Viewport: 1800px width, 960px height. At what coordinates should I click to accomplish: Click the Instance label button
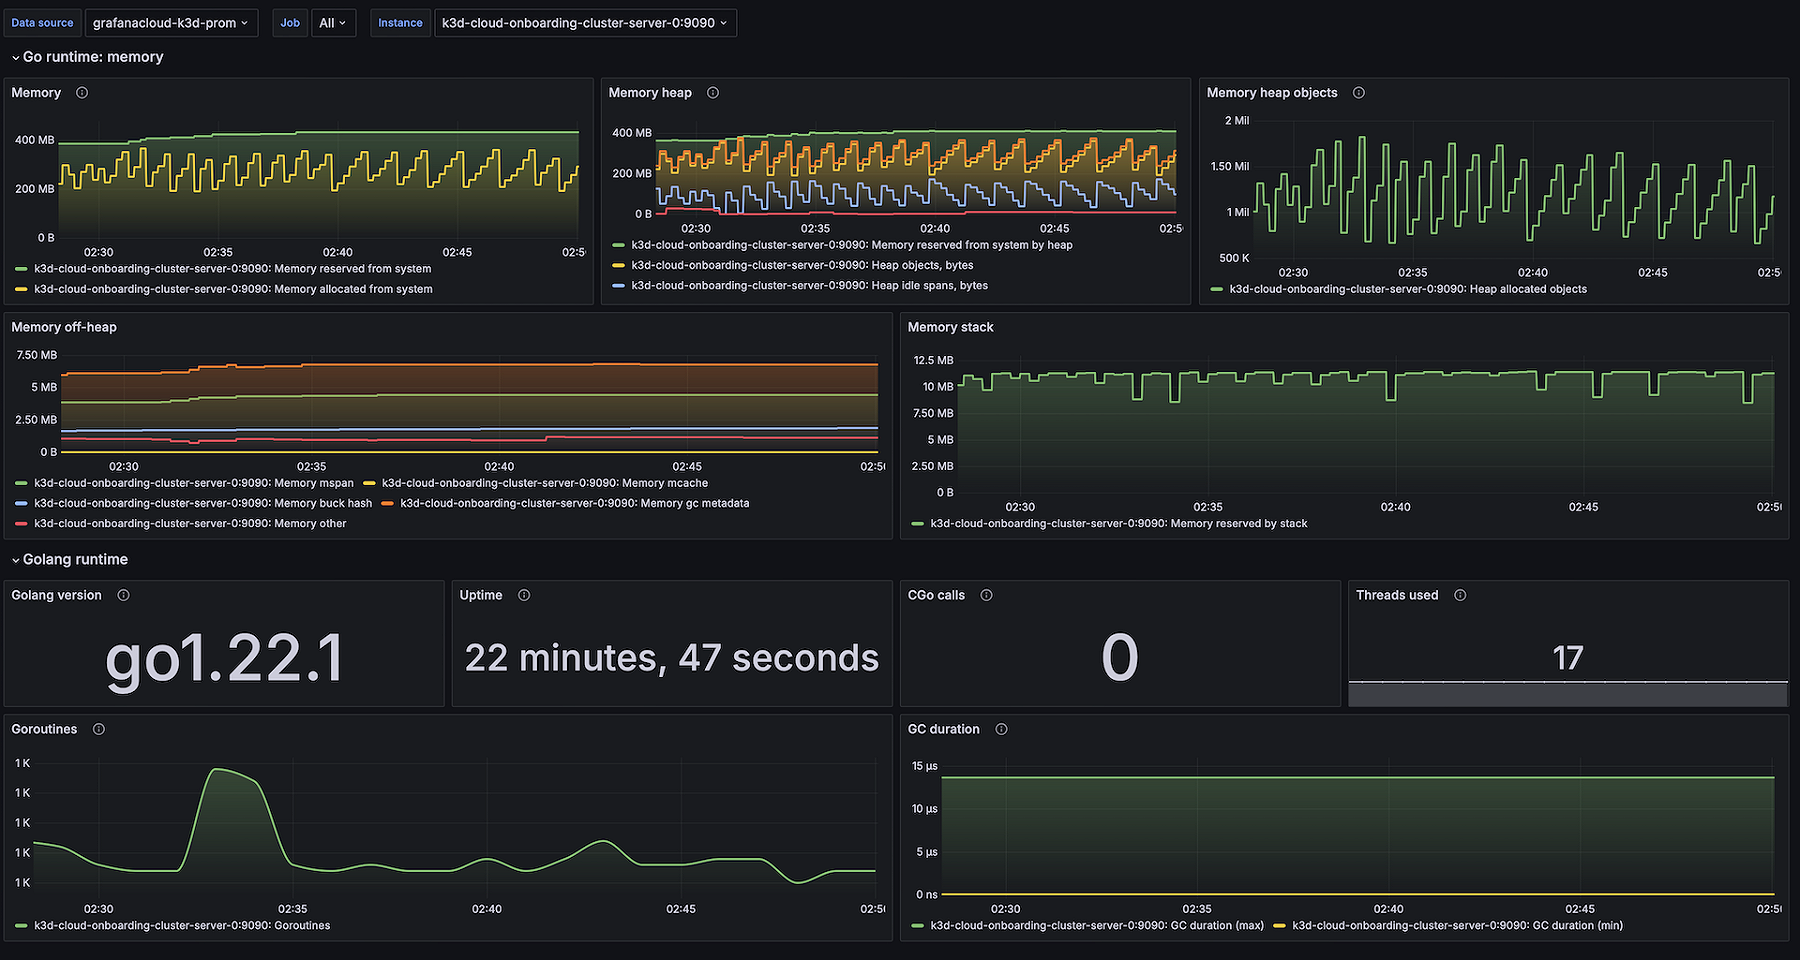click(400, 22)
